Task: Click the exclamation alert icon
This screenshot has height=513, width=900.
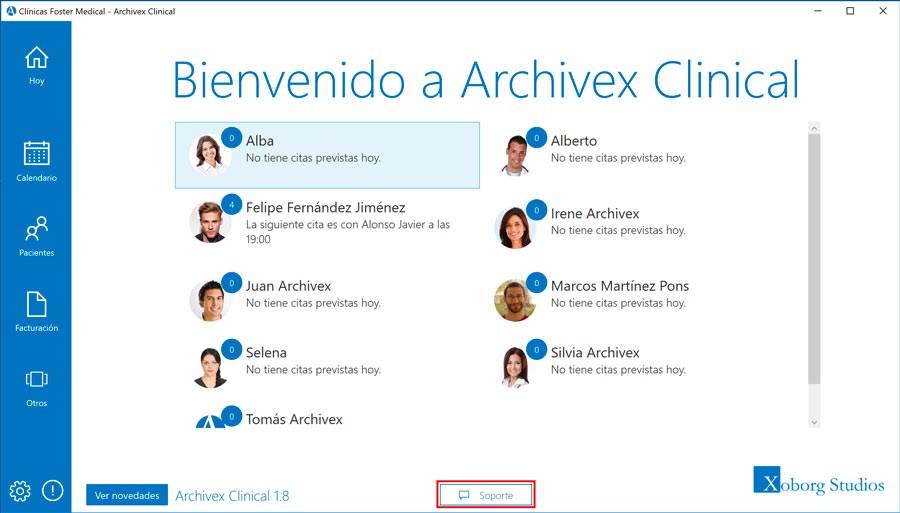Action: 53,491
